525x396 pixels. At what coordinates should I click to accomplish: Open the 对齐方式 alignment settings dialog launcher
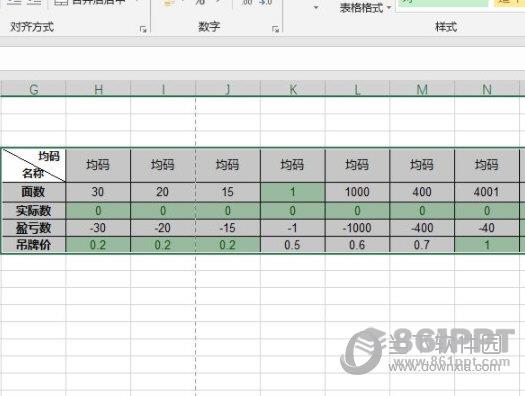click(x=143, y=29)
